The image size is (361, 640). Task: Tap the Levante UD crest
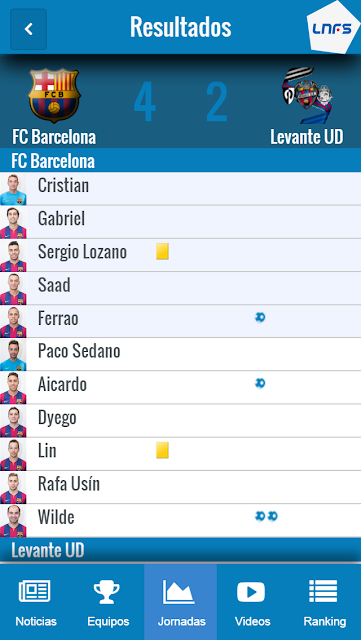click(308, 96)
